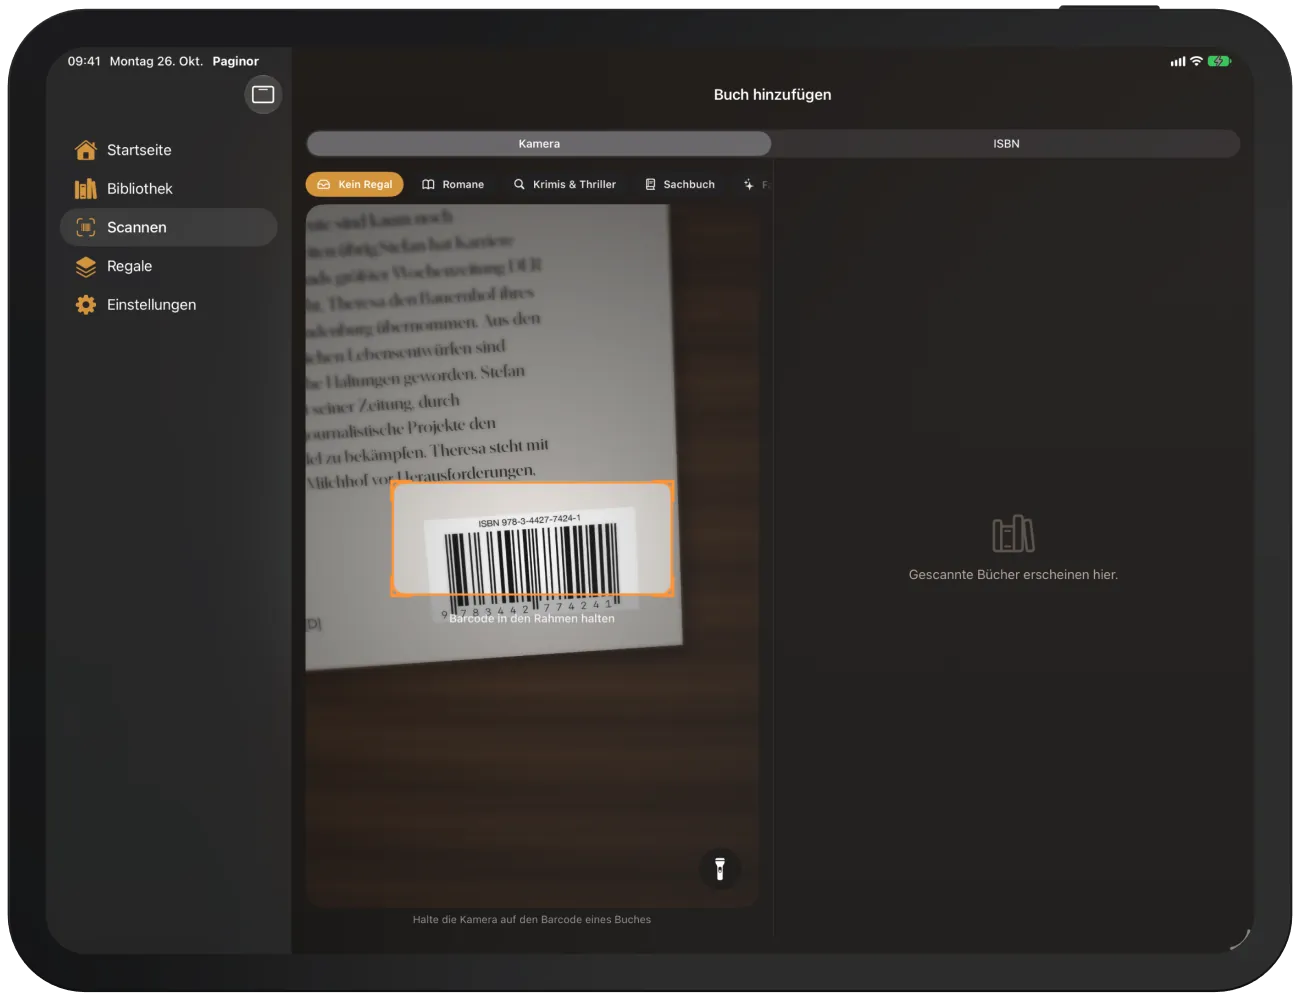Click 'Halte die Kamera auf den Barcode' hint
Screen dimensions: 1300x998
click(532, 920)
